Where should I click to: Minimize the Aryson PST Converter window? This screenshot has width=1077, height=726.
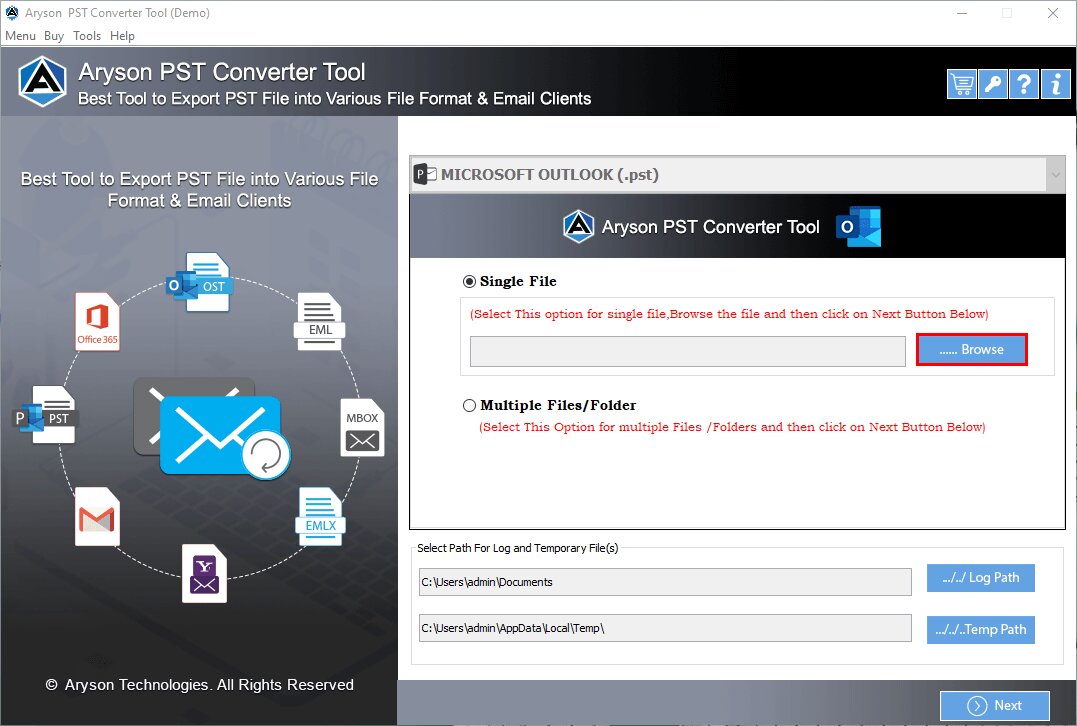[x=962, y=13]
